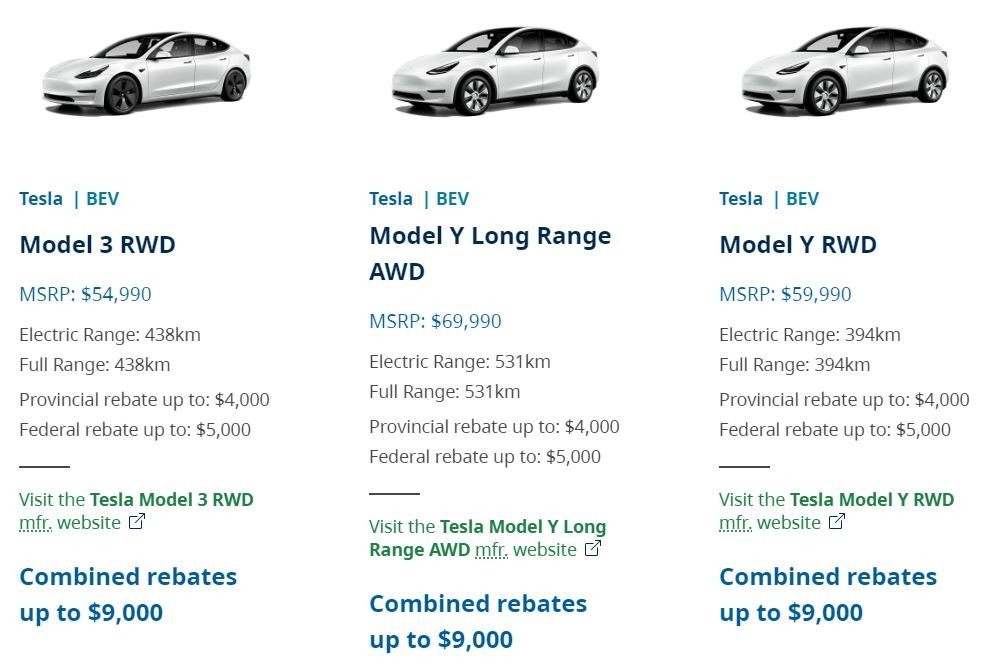Click MSRP $59,990 text
This screenshot has height=664, width=984.
(x=785, y=294)
